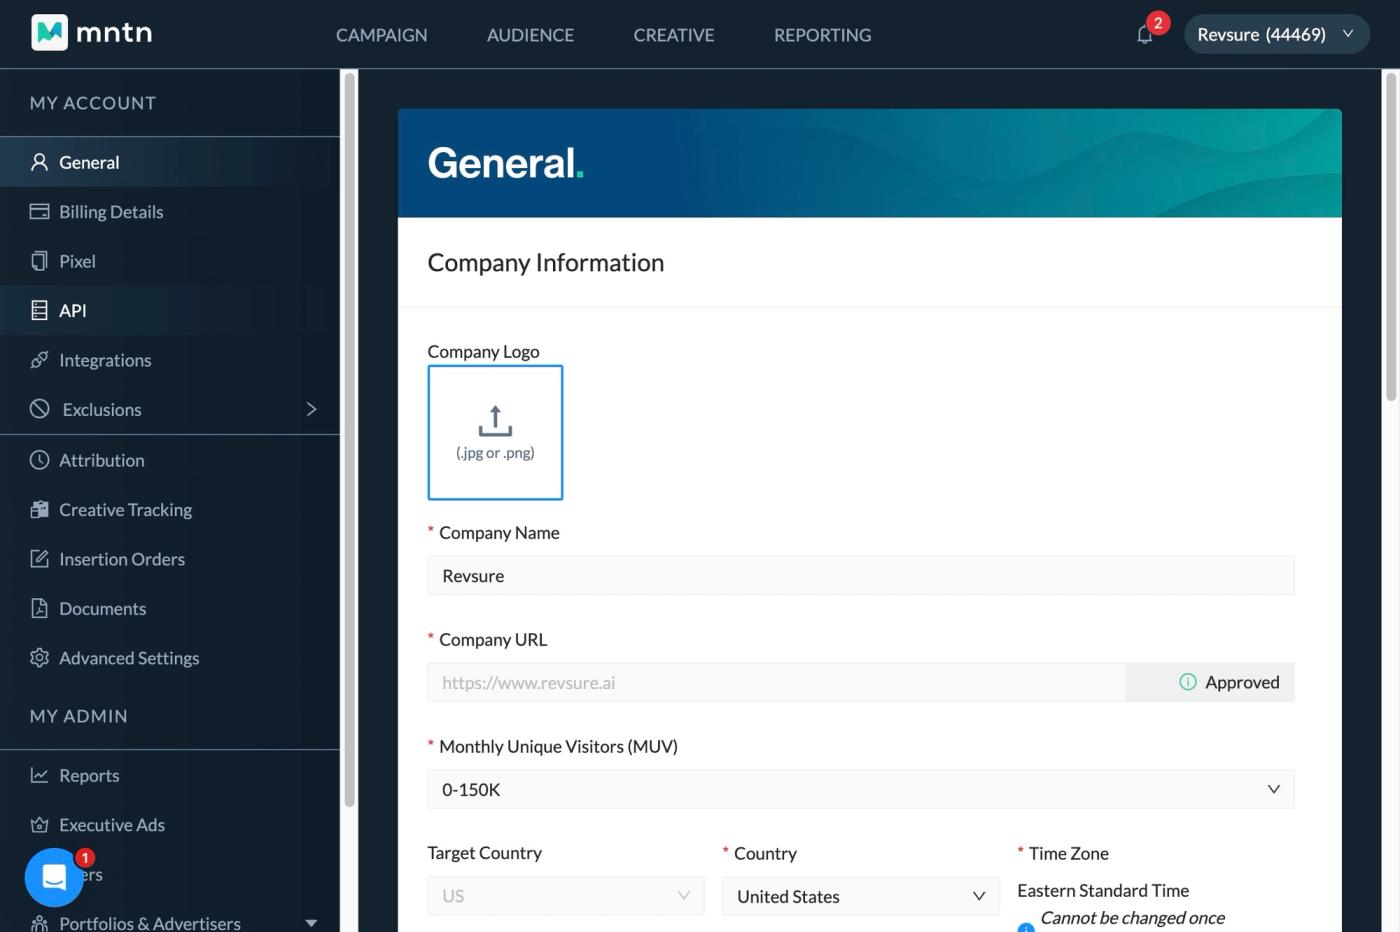Click the main page vertical scrollbar
Screen dimensions: 1400x932
[1391, 238]
